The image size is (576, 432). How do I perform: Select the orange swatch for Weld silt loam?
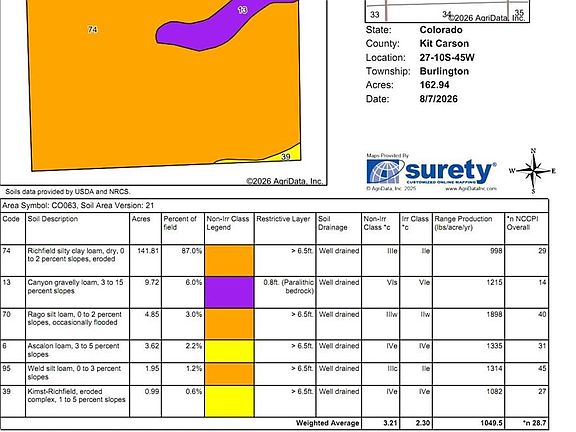pyautogui.click(x=229, y=374)
